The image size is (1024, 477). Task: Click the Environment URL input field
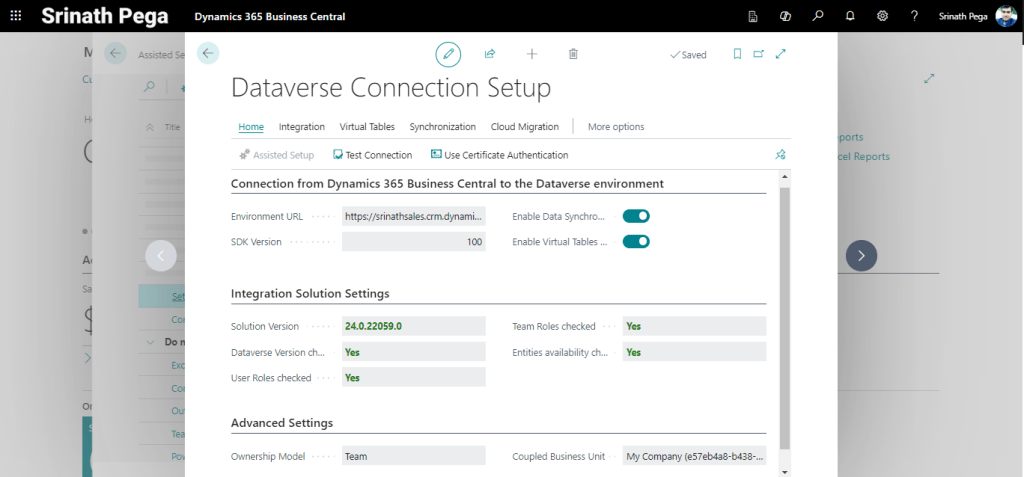413,216
